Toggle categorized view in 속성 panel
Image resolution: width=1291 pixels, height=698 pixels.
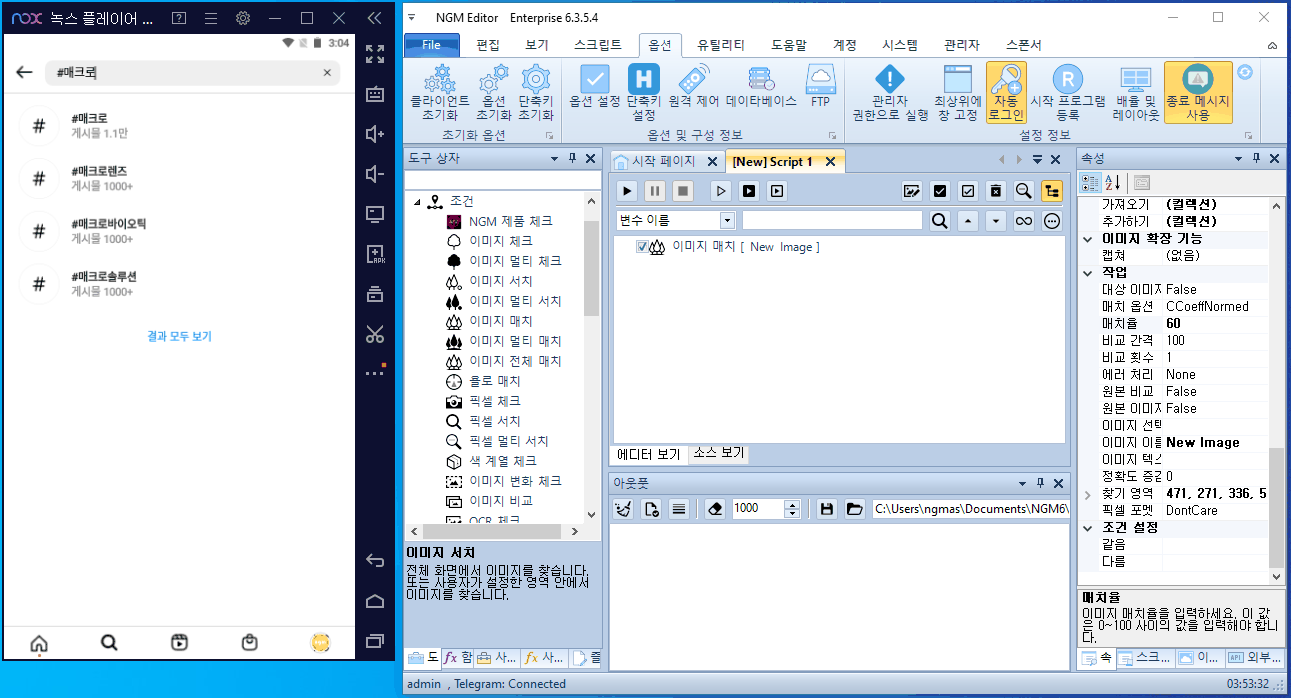(x=1091, y=182)
